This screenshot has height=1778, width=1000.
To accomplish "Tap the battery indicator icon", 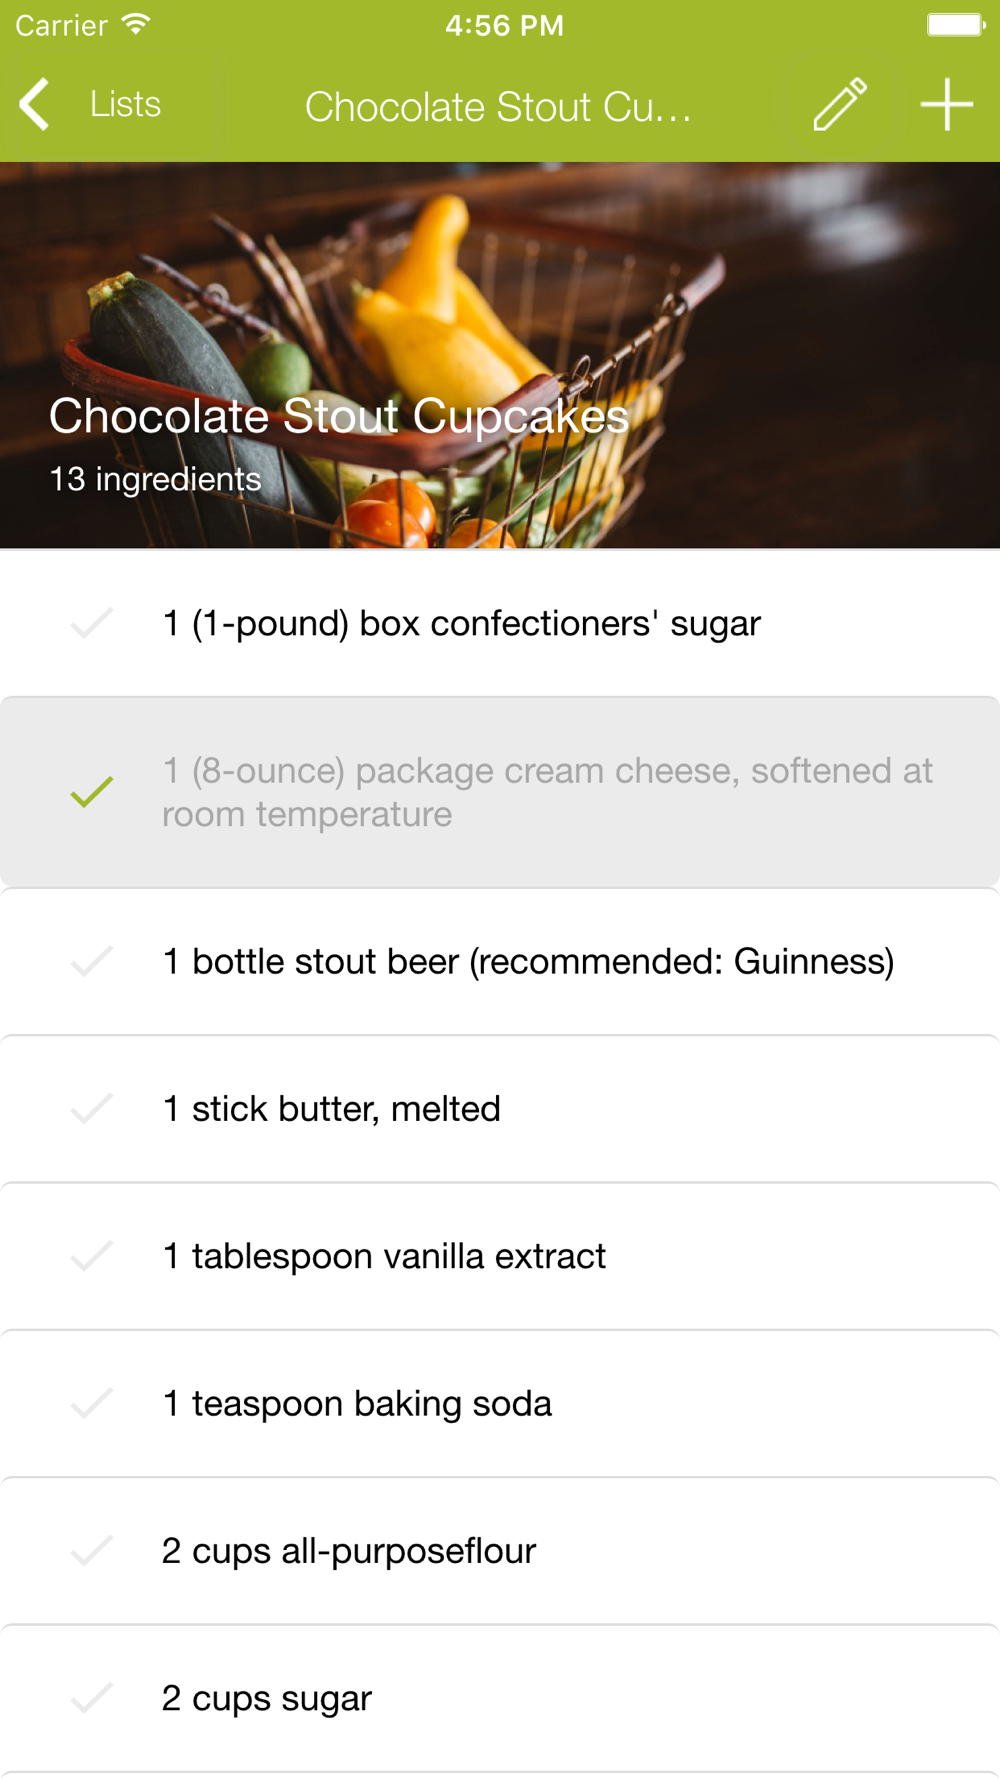I will coord(955,24).
